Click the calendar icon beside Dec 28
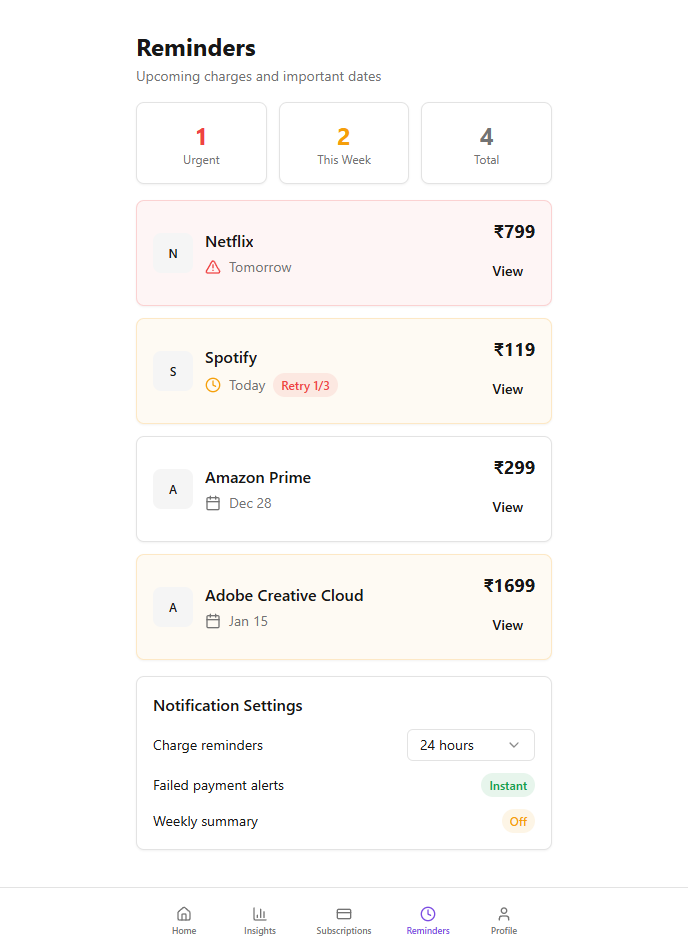 point(213,503)
